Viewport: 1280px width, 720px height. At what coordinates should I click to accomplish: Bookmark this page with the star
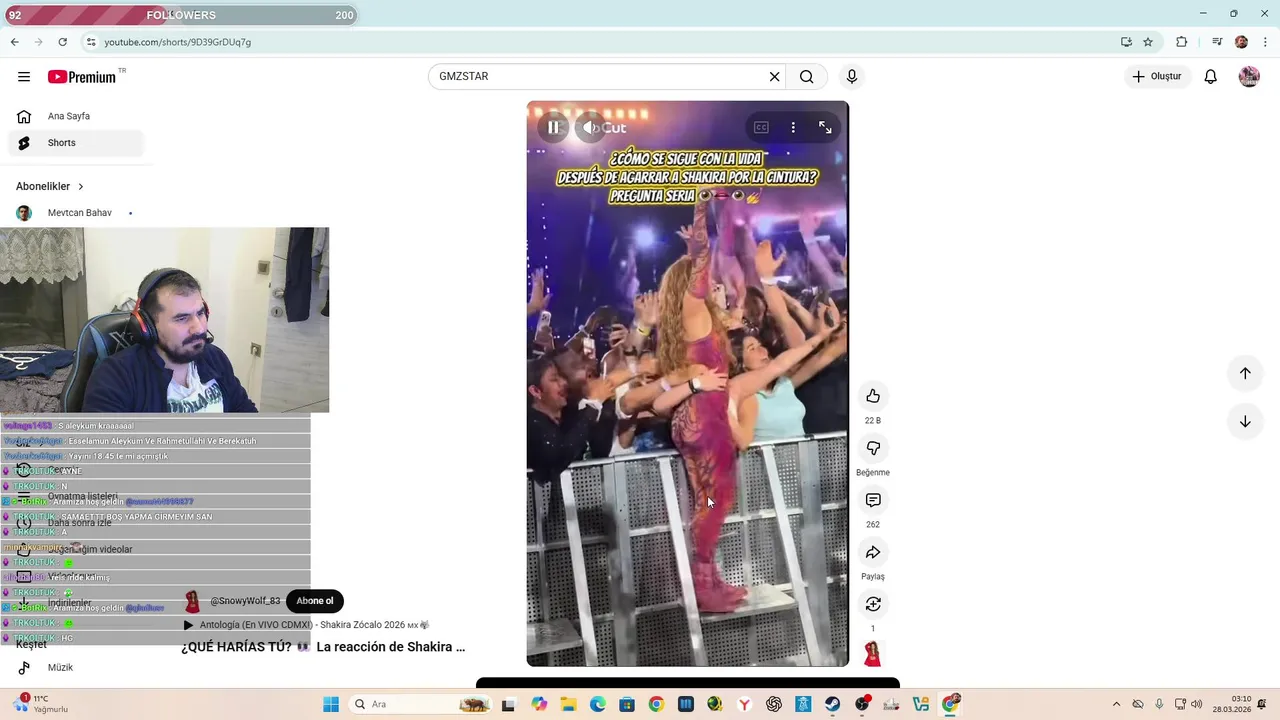click(x=1148, y=42)
